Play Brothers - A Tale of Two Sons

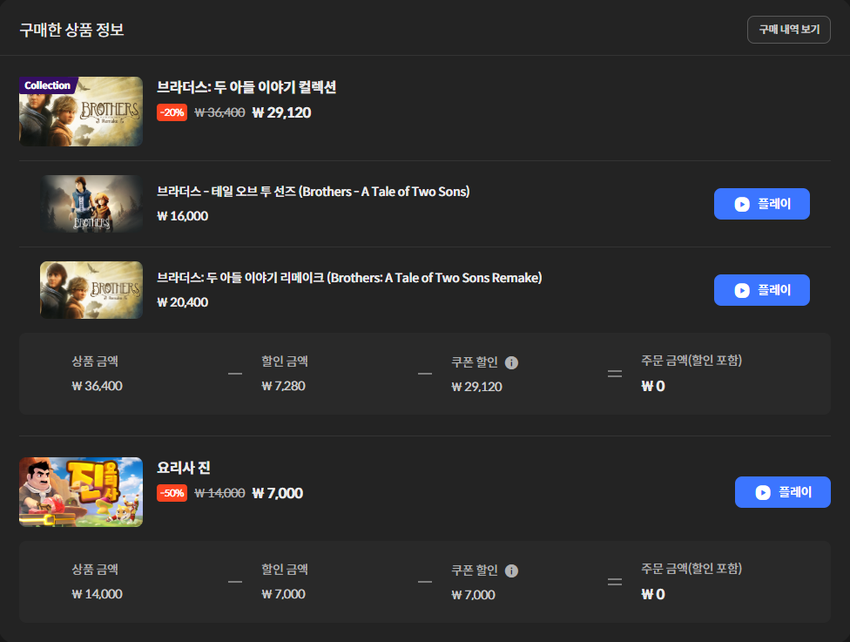(762, 204)
